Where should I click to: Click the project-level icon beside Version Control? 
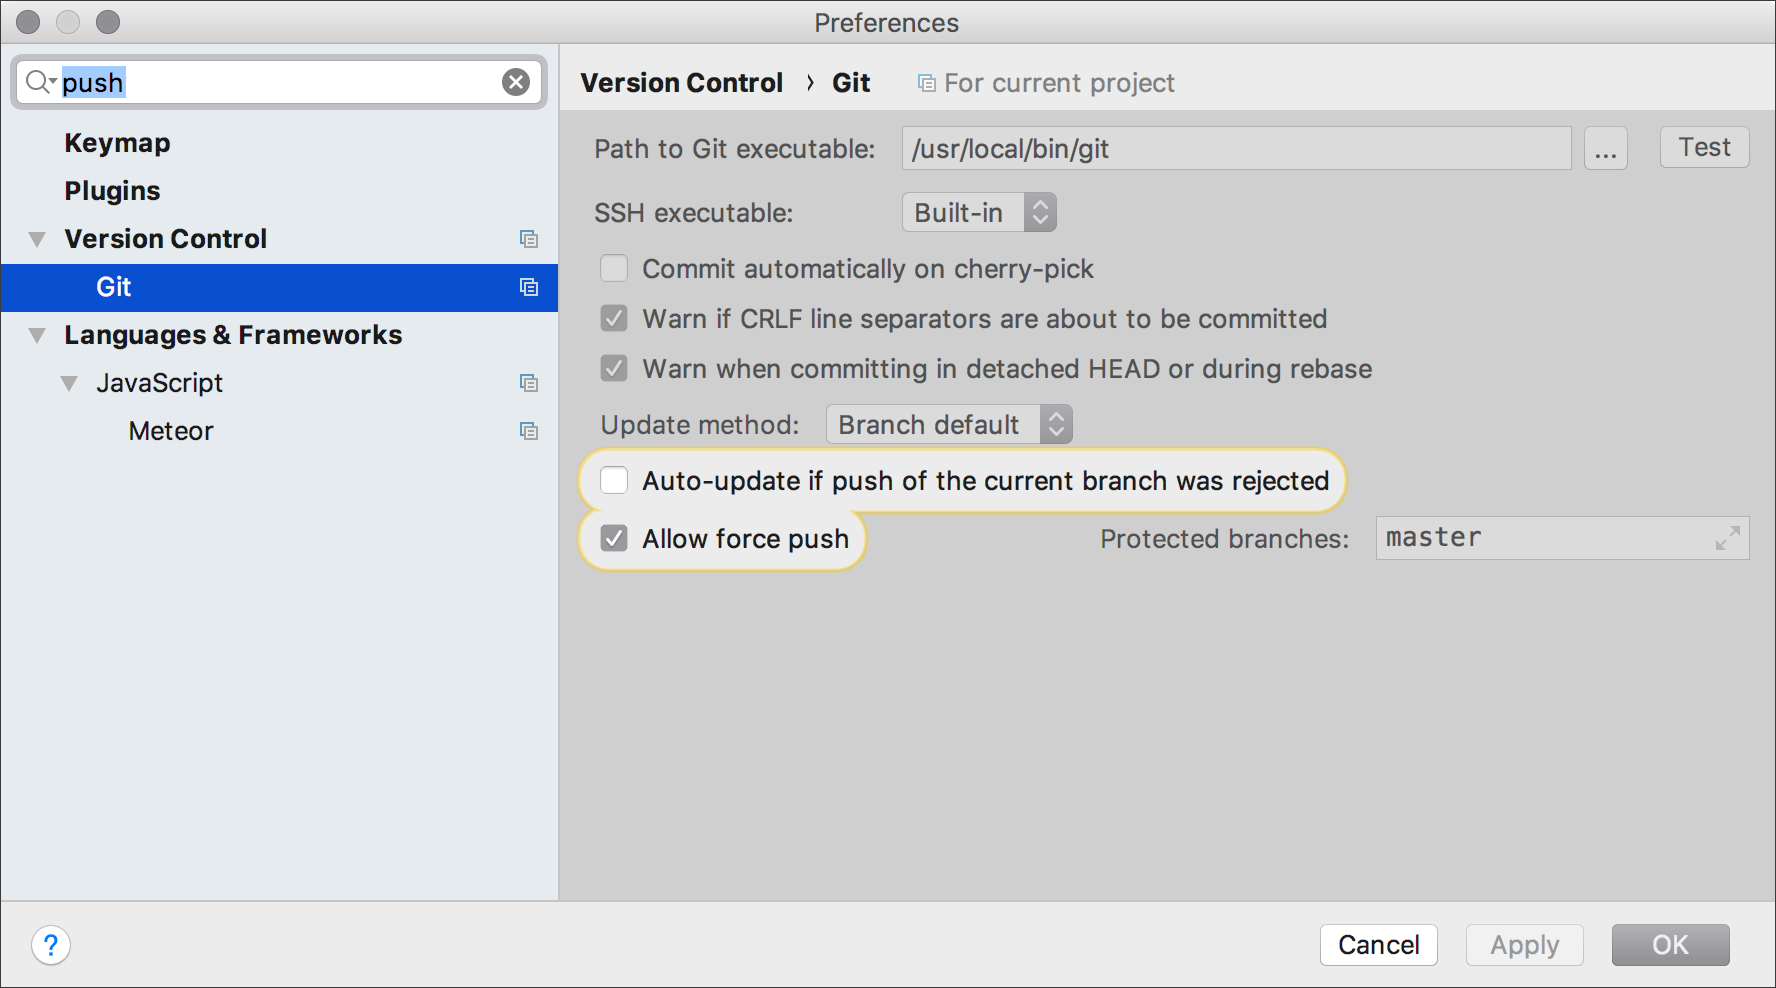pos(529,239)
